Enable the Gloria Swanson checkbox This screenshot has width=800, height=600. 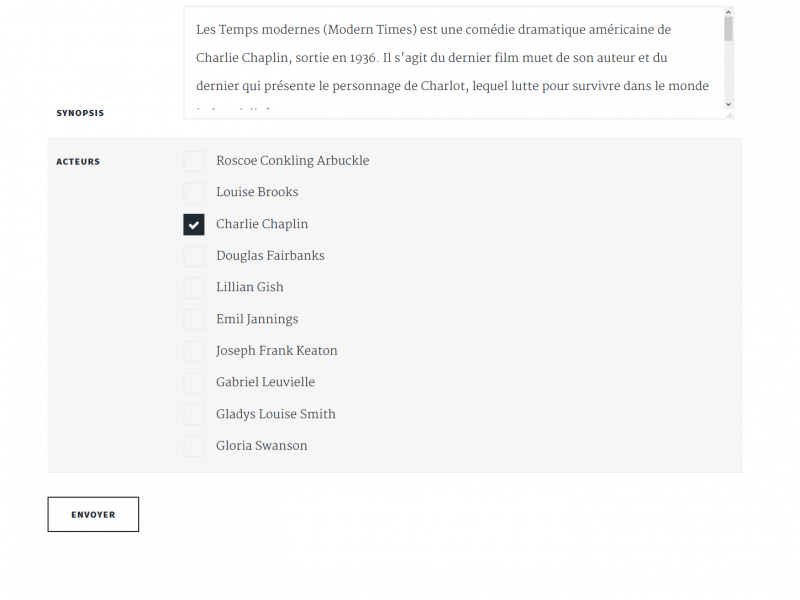[x=194, y=446]
